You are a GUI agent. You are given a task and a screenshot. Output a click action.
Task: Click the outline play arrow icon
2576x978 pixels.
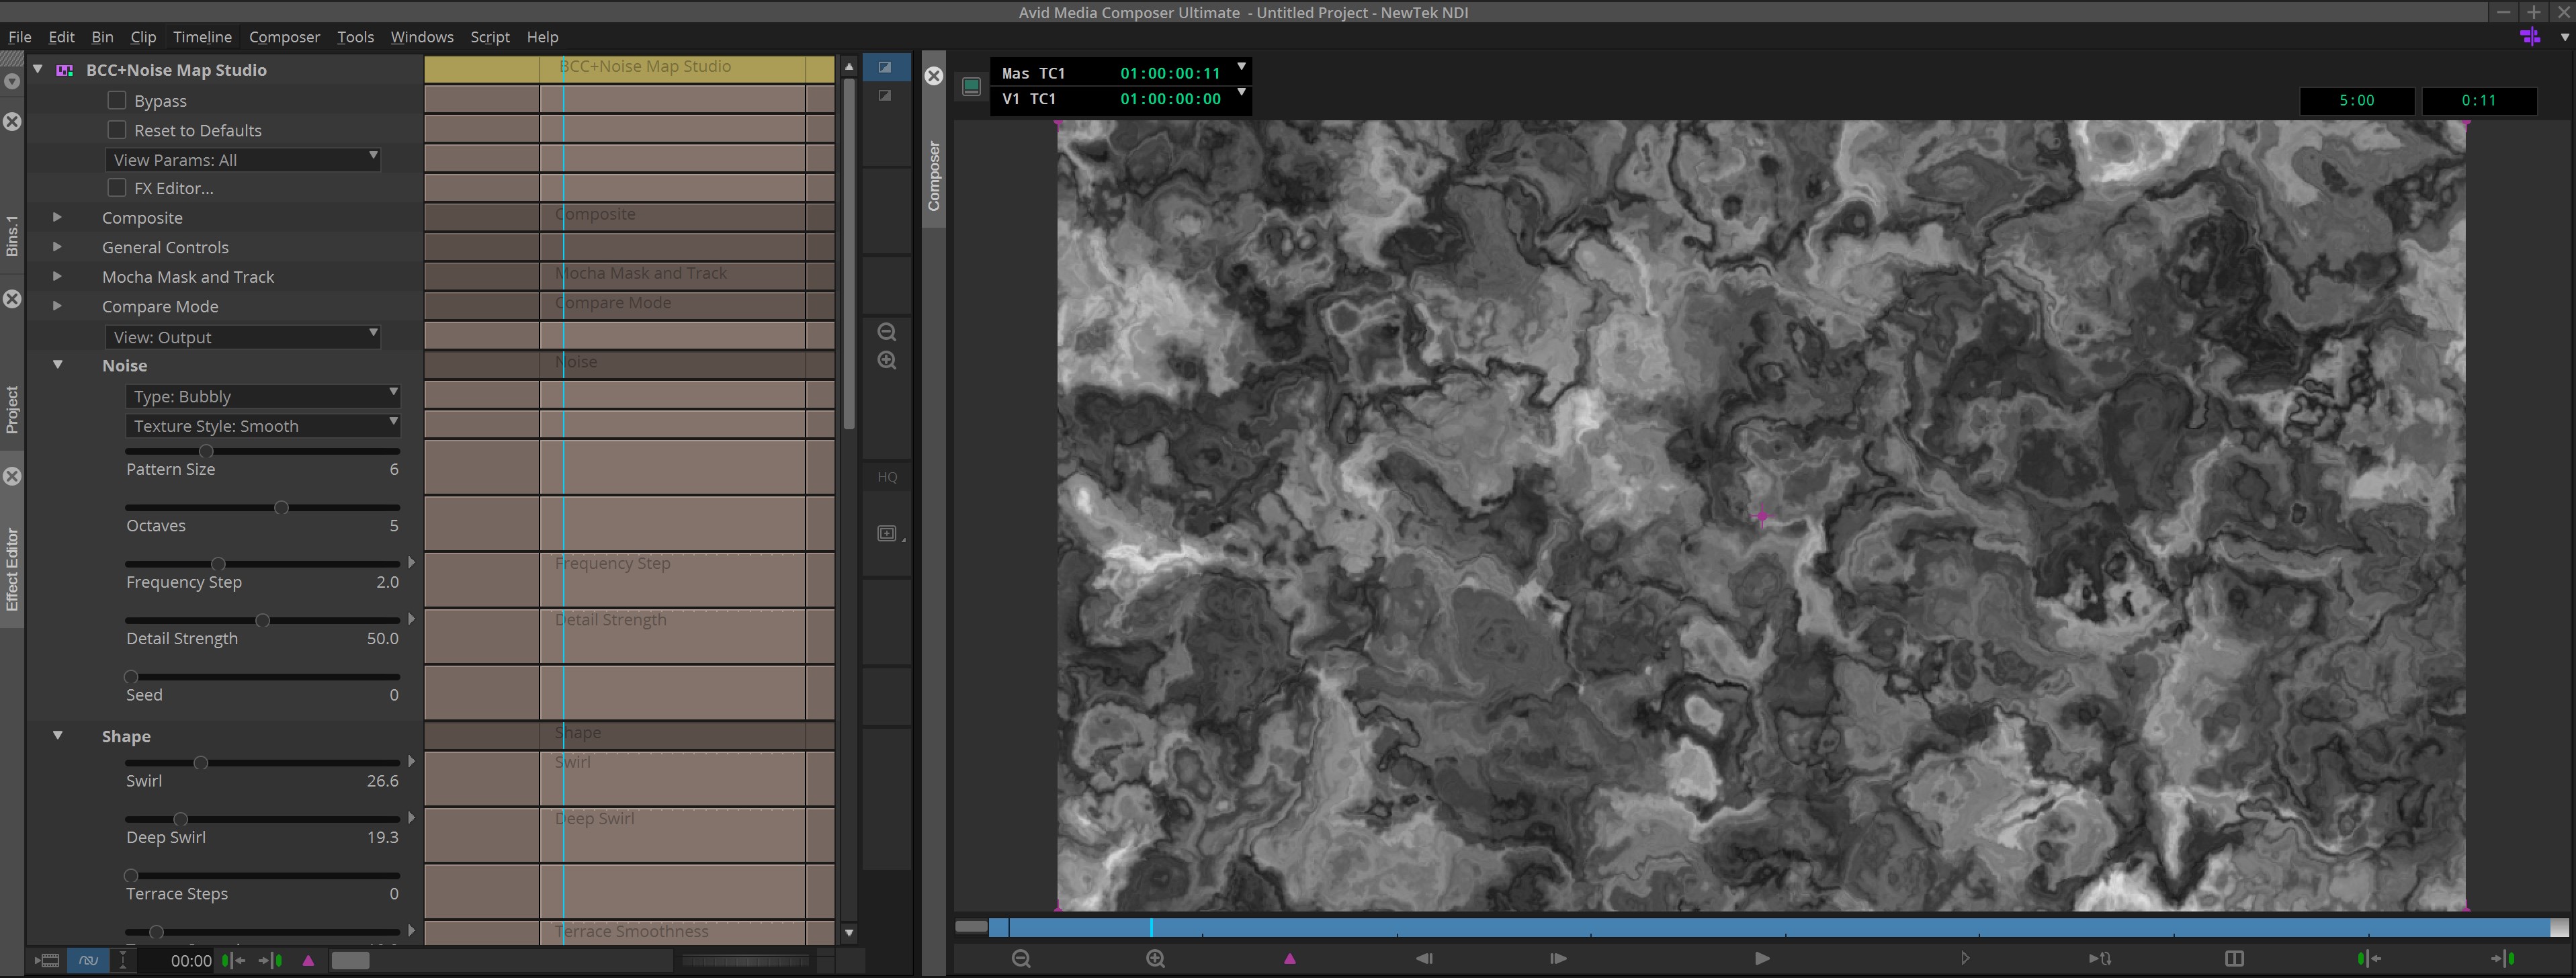pyautogui.click(x=1965, y=958)
